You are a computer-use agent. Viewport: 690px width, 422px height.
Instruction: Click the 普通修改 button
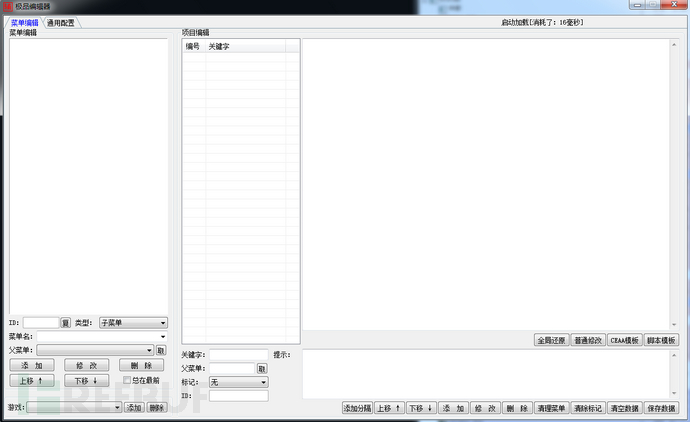tap(588, 340)
